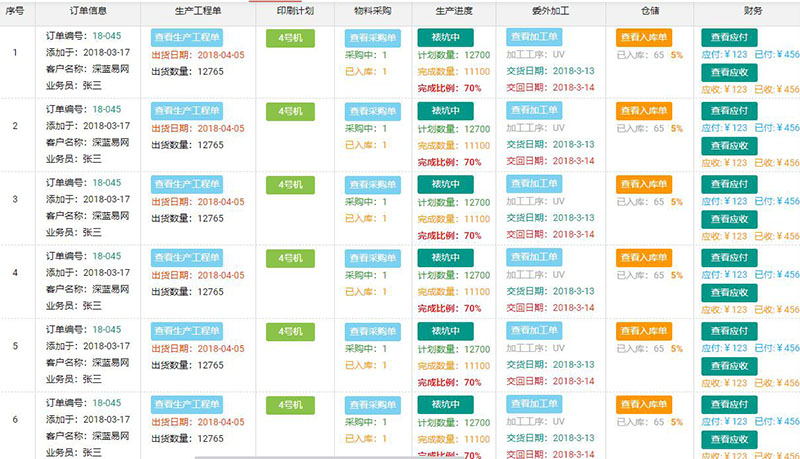Click order number 18-045 in row 4
This screenshot has height=459, width=800.
click(x=107, y=256)
